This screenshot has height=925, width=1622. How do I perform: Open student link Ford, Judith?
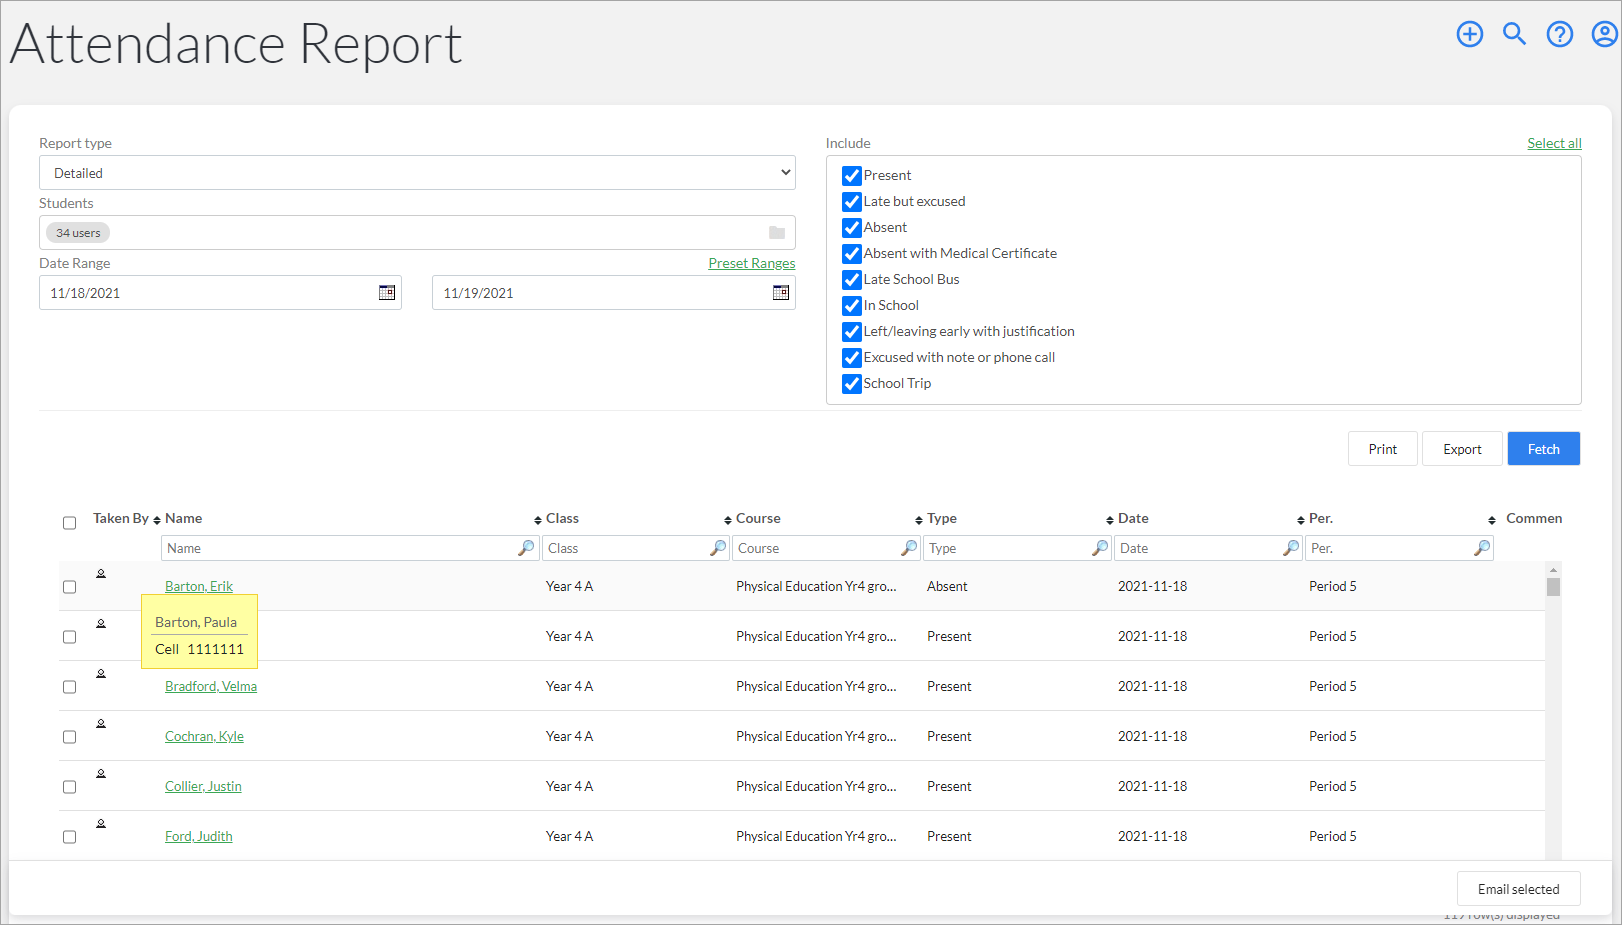tap(198, 836)
